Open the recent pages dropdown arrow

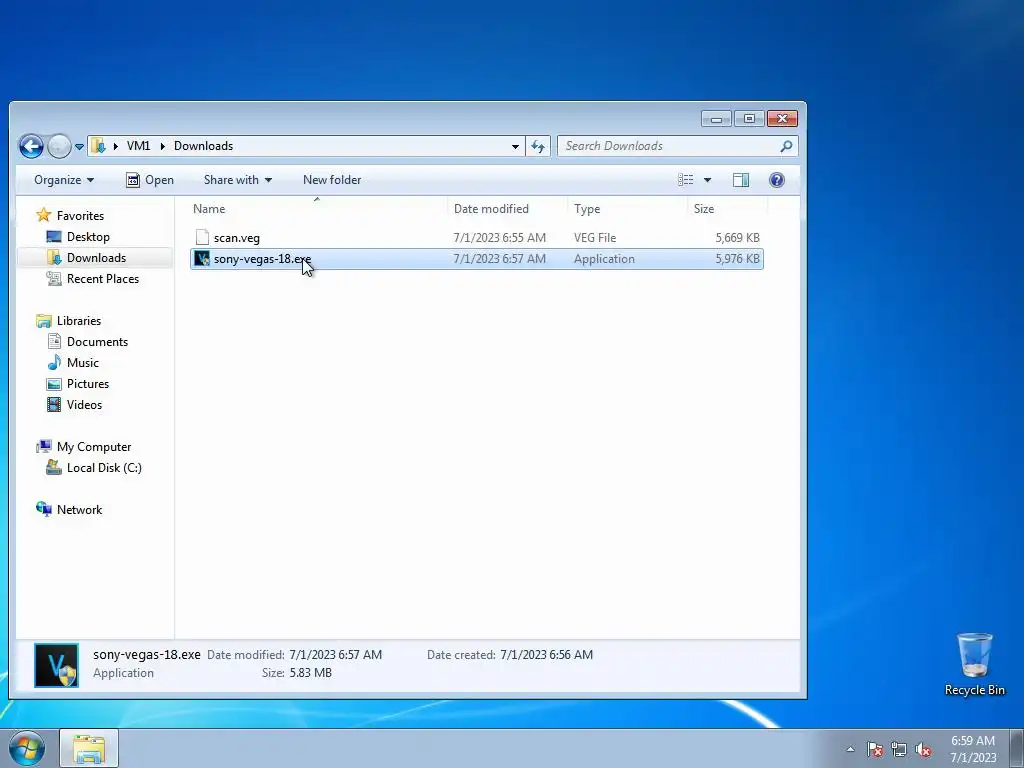pos(79,147)
